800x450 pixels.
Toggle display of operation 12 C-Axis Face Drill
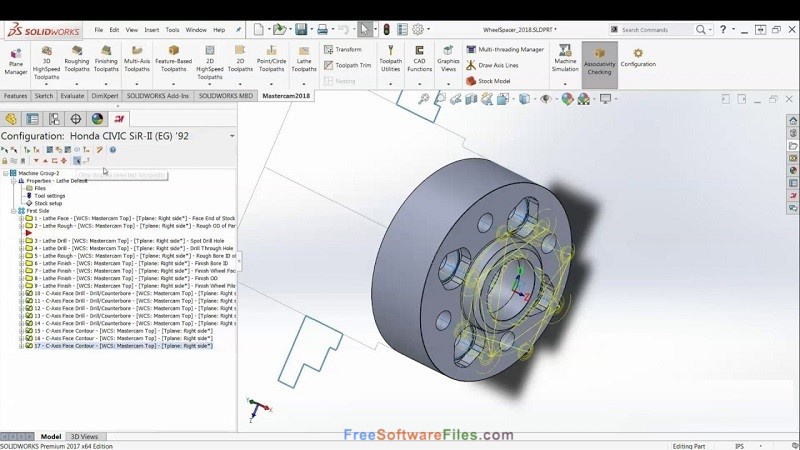29,308
